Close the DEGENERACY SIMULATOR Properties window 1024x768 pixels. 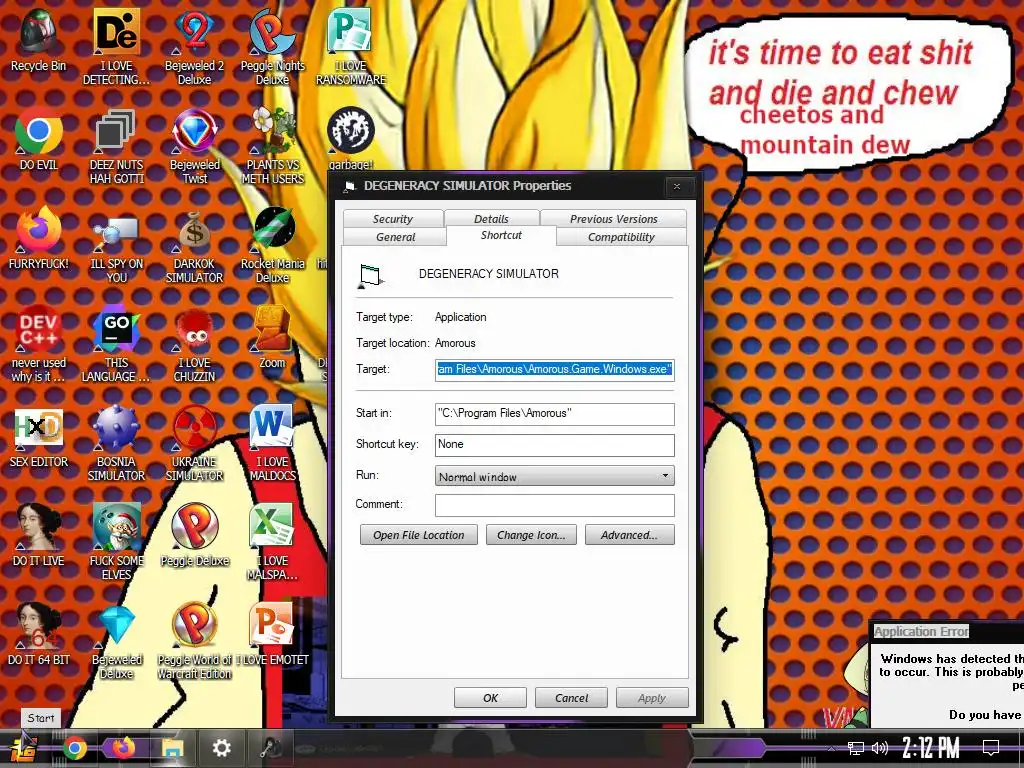[x=677, y=187]
